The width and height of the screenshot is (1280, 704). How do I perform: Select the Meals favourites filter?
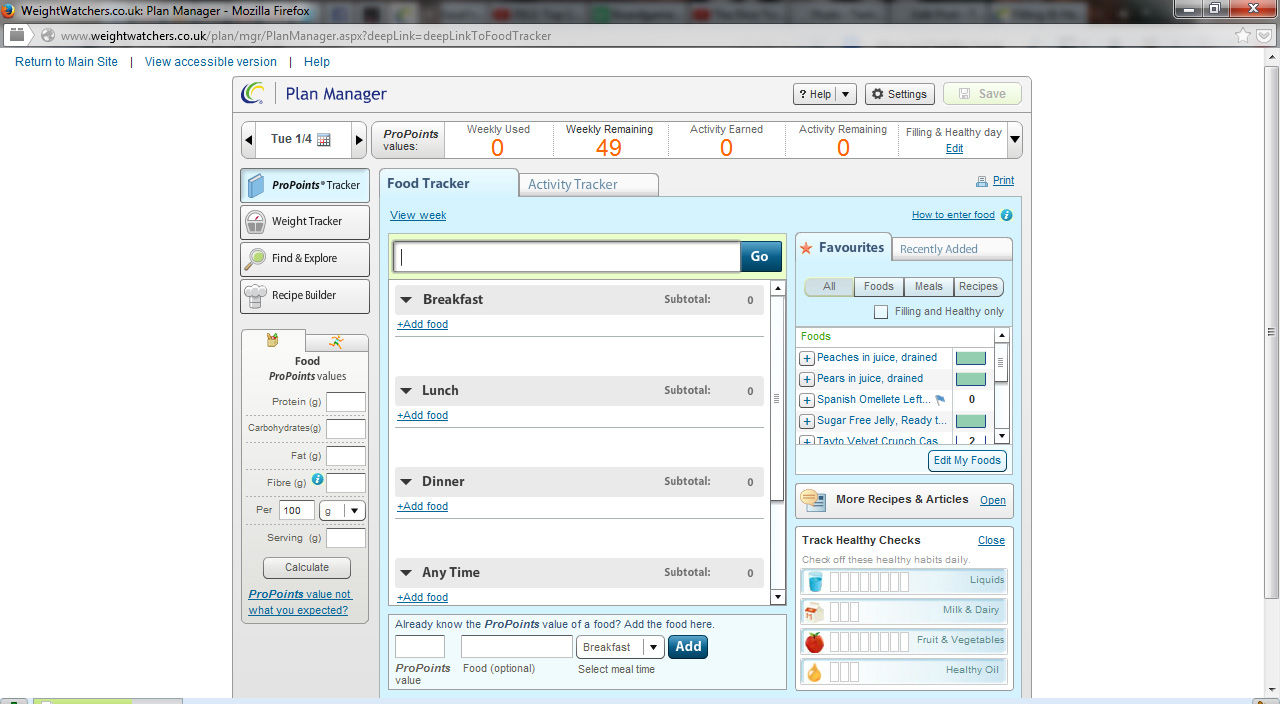(929, 287)
